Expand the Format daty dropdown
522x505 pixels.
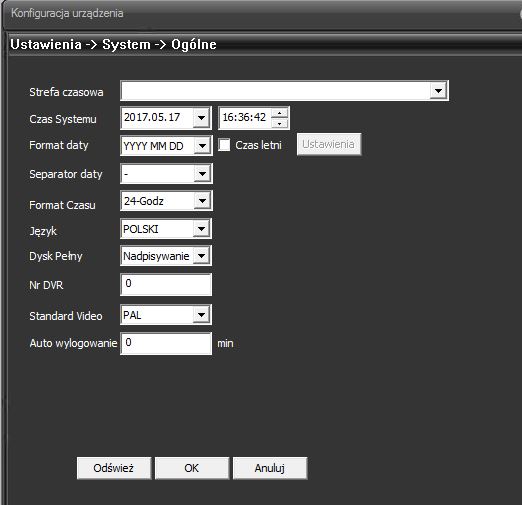click(x=202, y=146)
